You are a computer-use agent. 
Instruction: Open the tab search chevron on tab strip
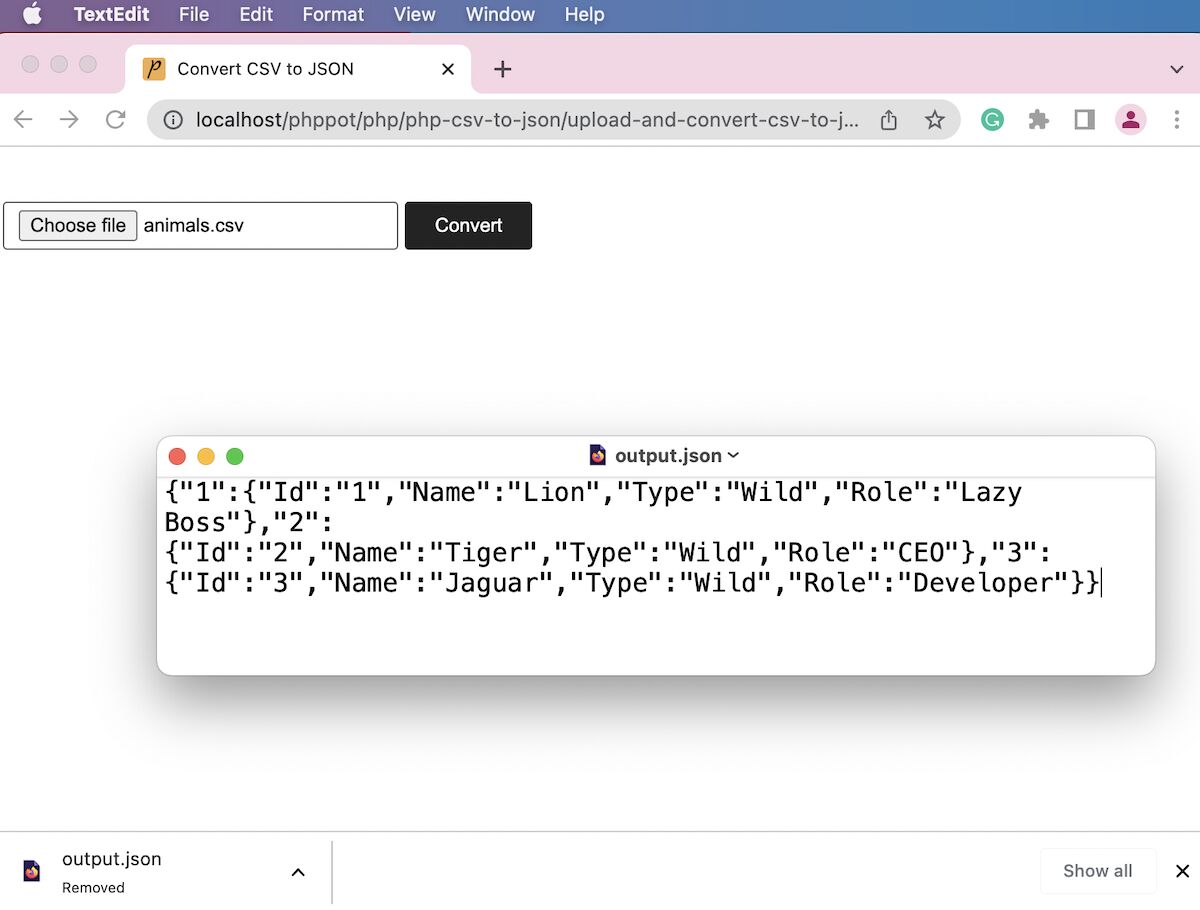point(1176,69)
